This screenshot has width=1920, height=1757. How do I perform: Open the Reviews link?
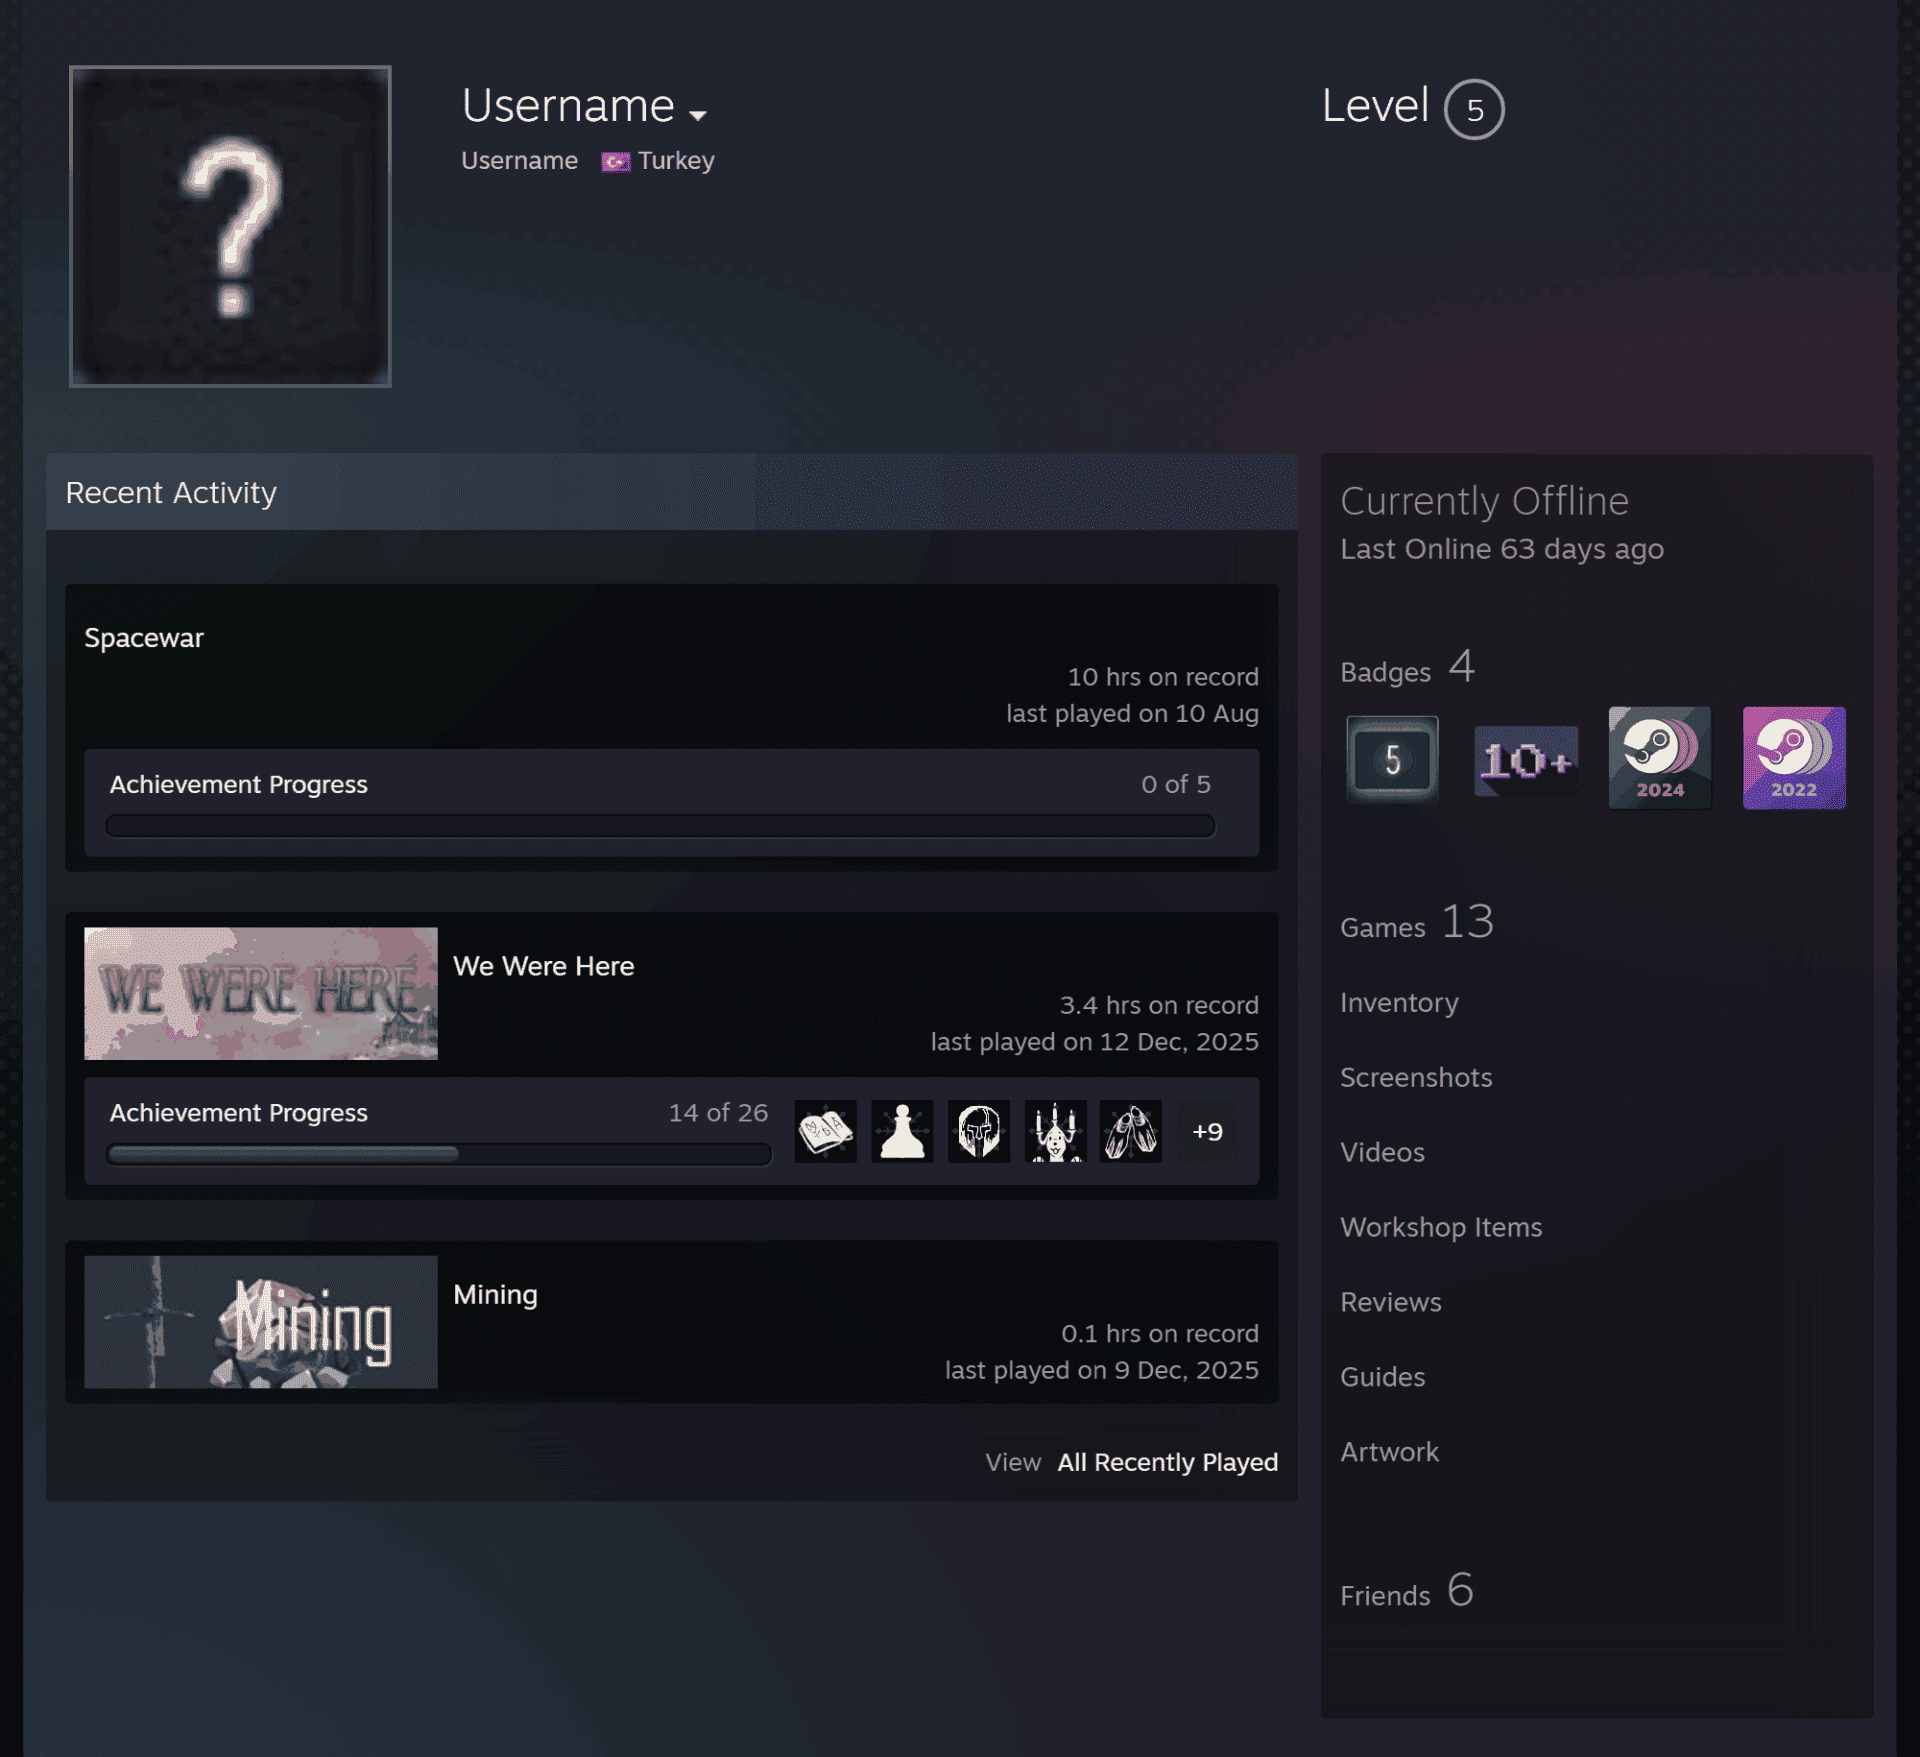point(1391,1302)
